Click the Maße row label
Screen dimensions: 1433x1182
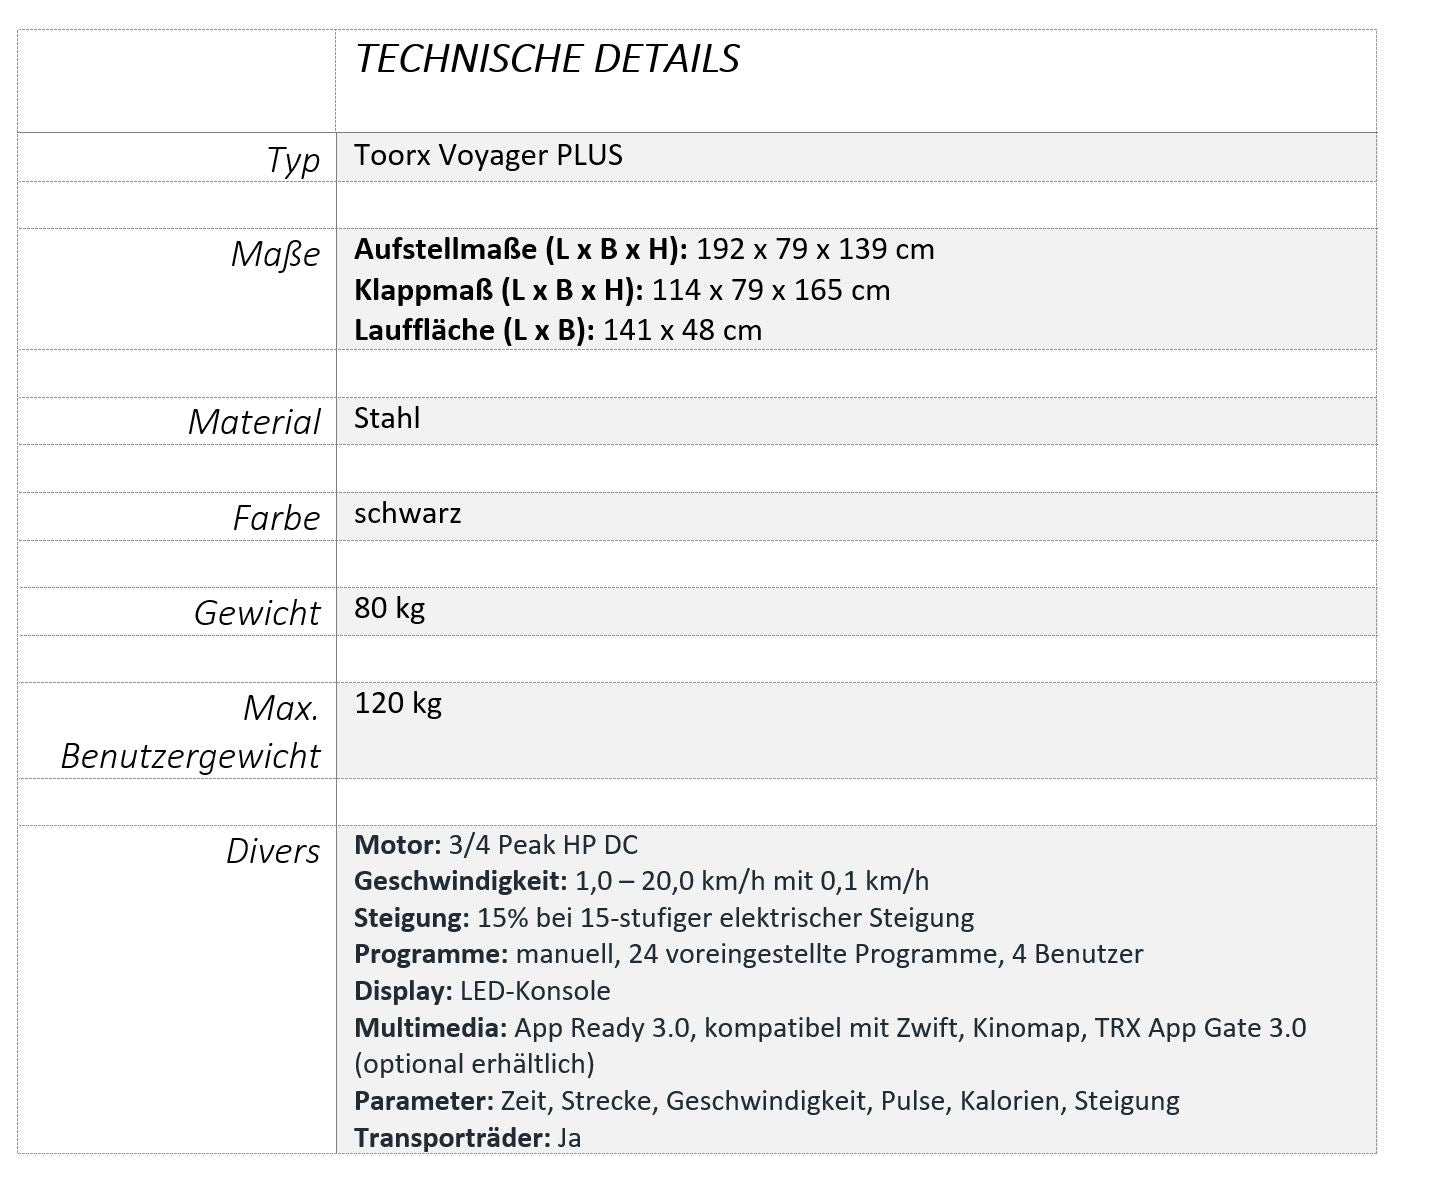click(275, 254)
